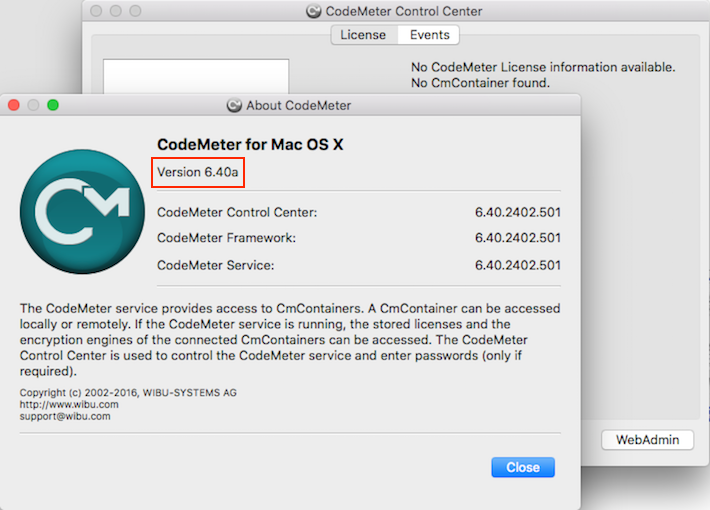Click the CodeMeter Service: label
This screenshot has width=710, height=510.
pyautogui.click(x=216, y=265)
